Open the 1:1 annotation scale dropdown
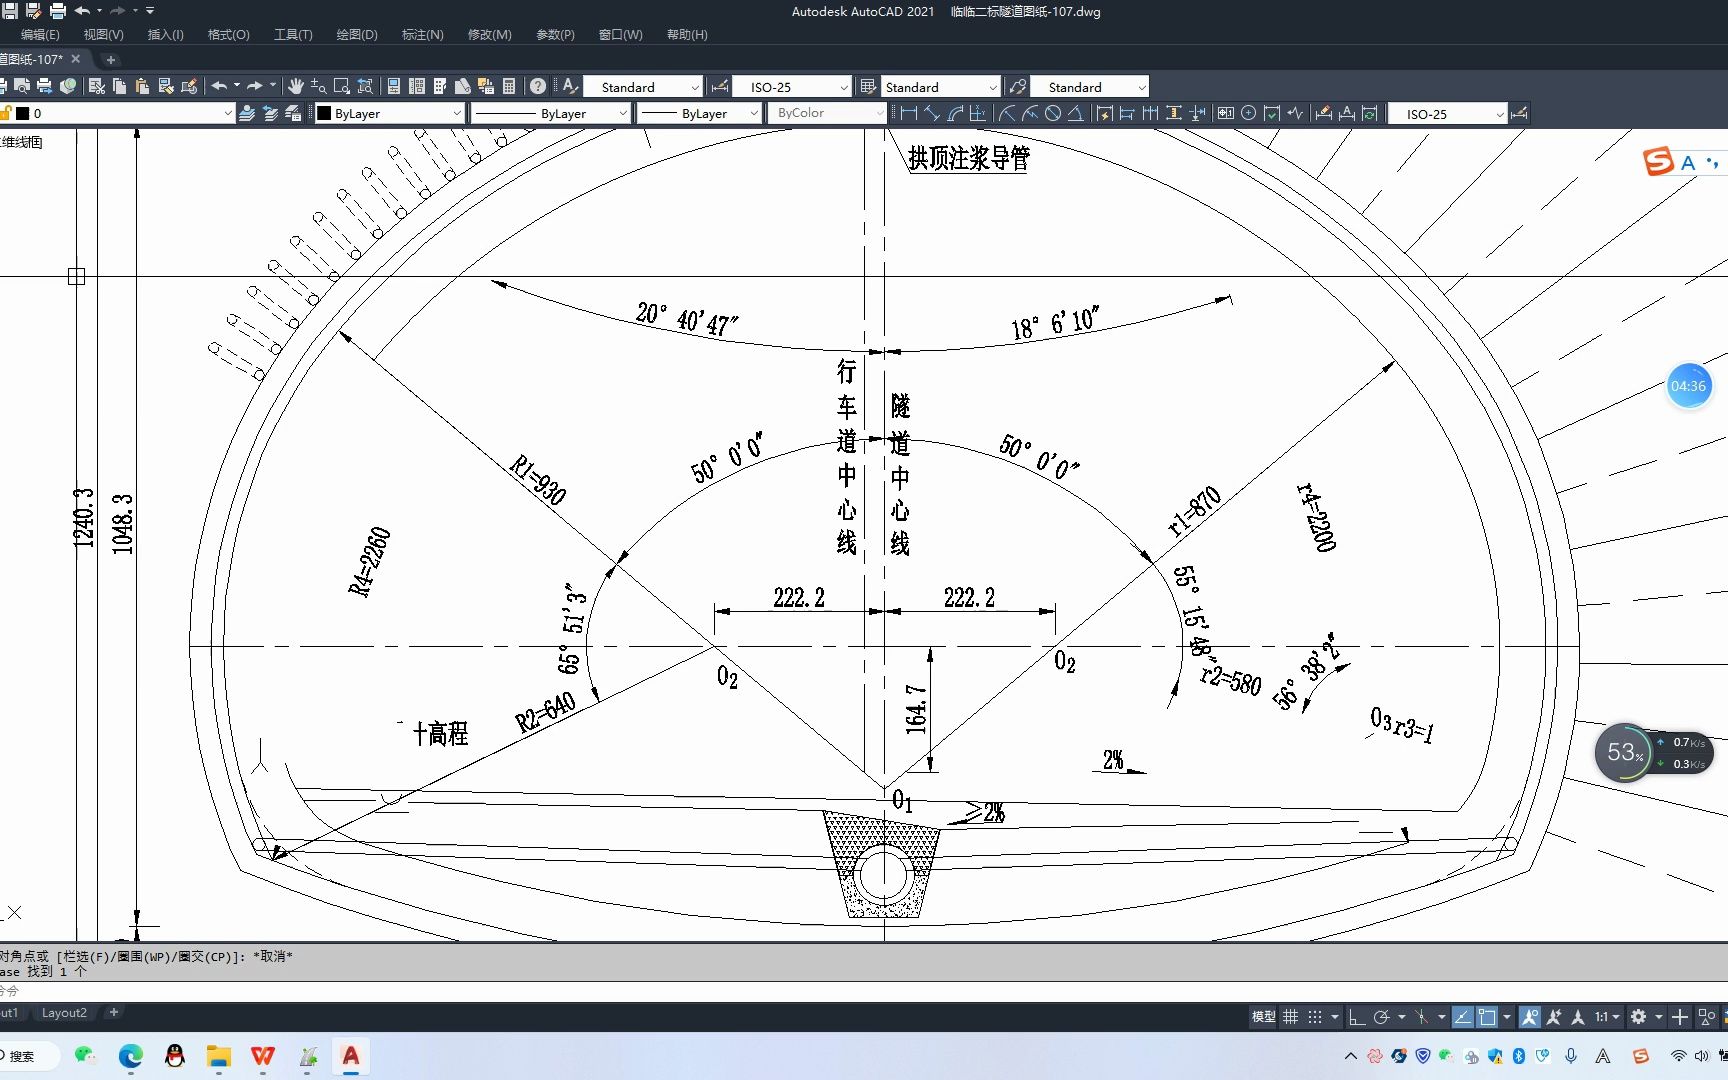The height and width of the screenshot is (1080, 1728). pos(1607,1017)
